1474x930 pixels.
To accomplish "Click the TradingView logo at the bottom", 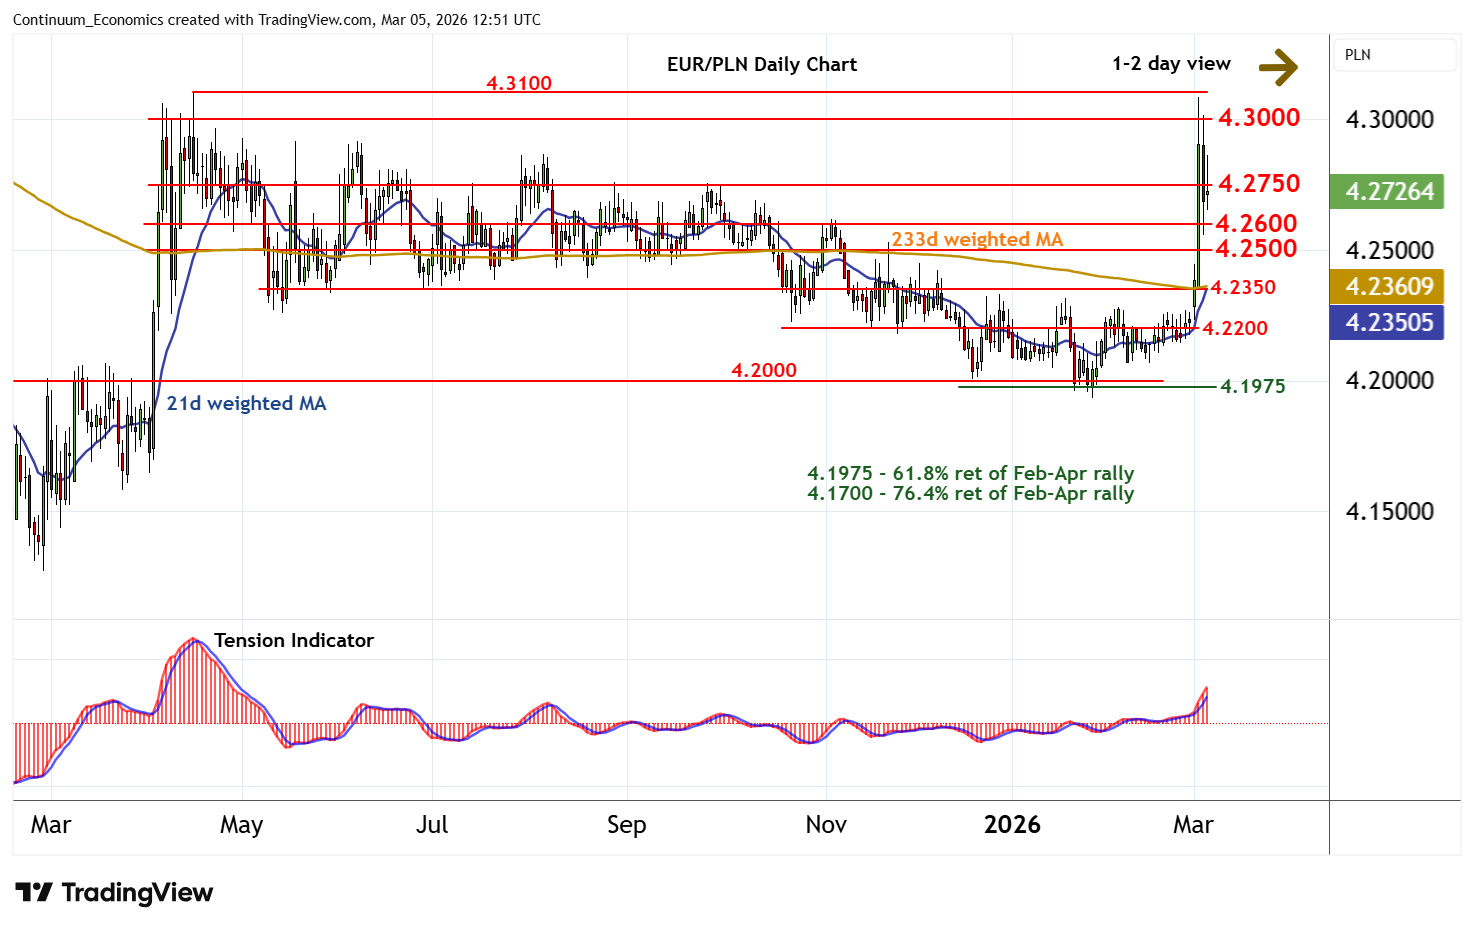I will click(x=115, y=892).
